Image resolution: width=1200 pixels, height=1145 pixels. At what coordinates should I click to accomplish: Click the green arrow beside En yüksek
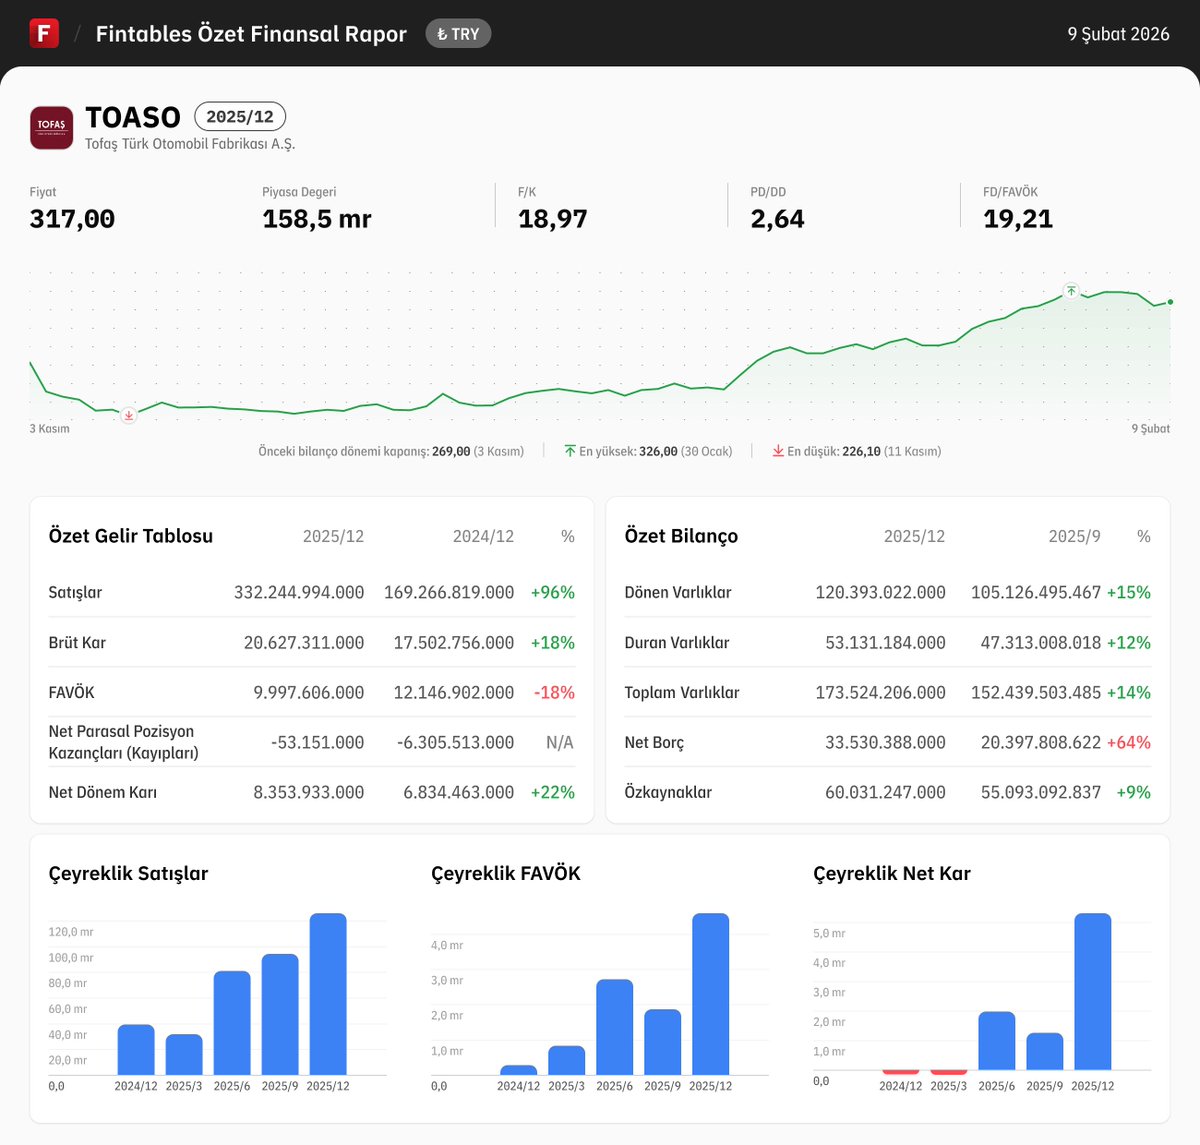click(568, 450)
